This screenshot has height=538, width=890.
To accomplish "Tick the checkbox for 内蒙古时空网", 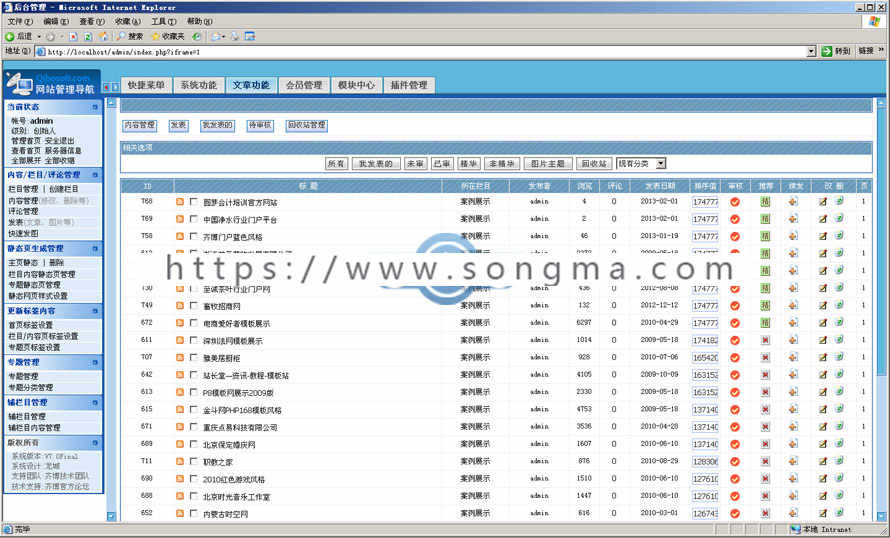I will (194, 513).
